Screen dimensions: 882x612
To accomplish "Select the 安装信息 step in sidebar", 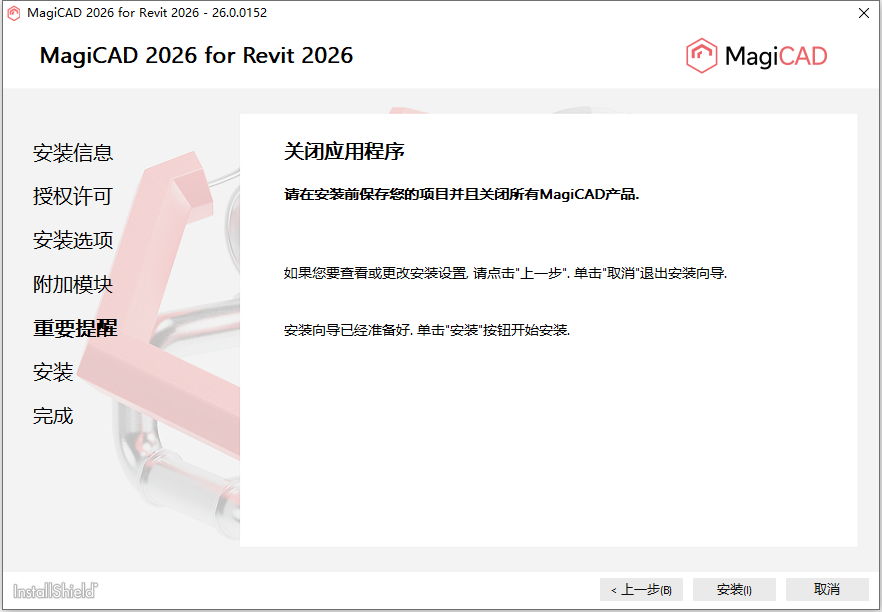I will point(73,152).
